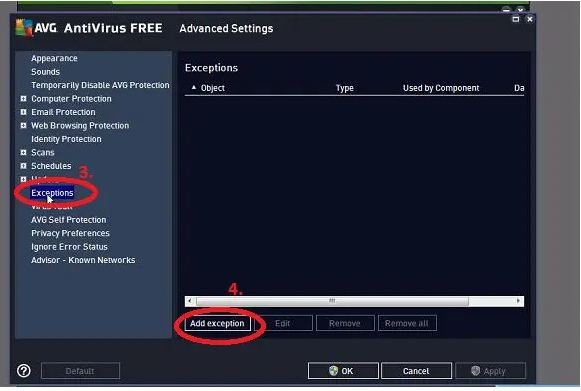Select Computer Protection in the tree
The height and width of the screenshot is (391, 581).
(71, 99)
